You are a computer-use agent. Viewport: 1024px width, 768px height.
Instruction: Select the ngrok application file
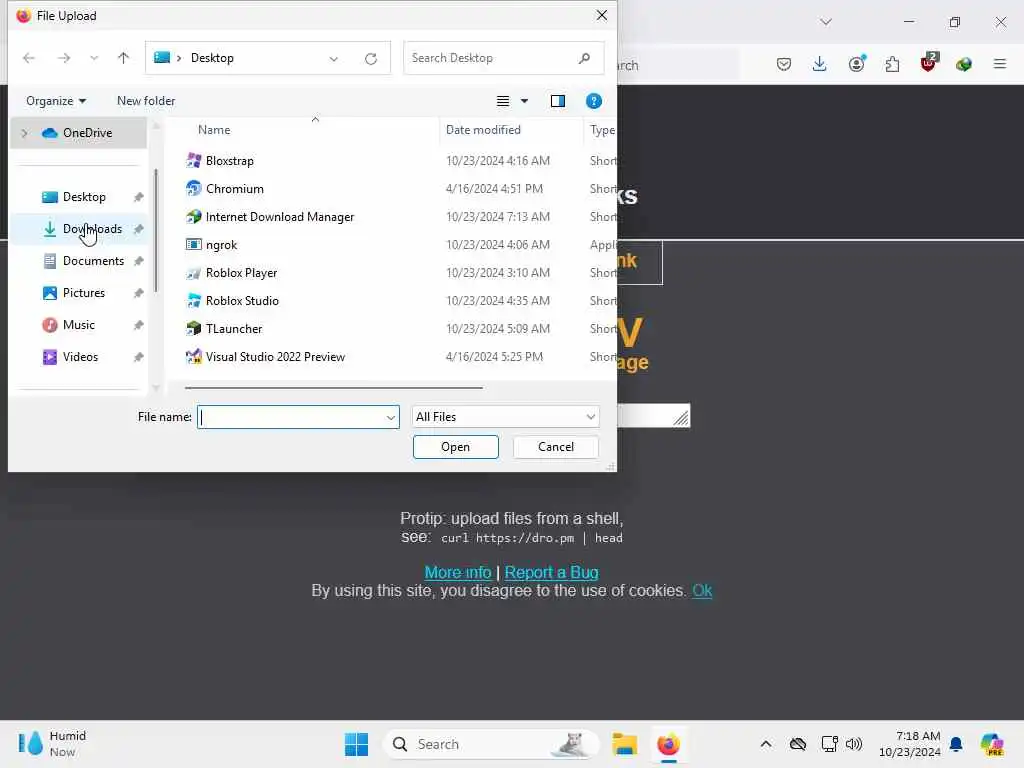click(x=221, y=245)
